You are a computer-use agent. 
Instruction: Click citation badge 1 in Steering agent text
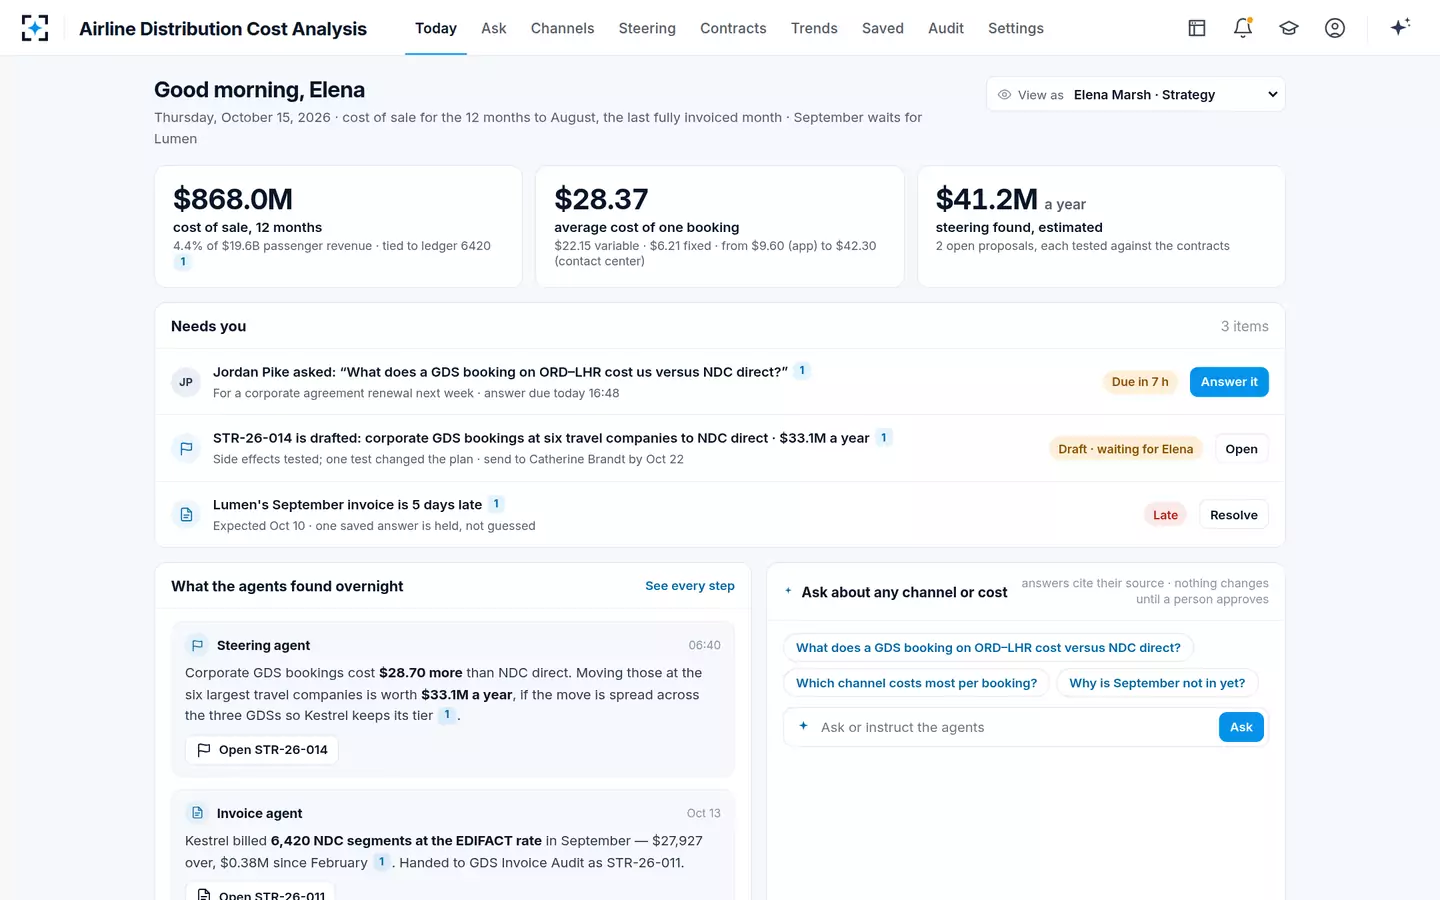pyautogui.click(x=447, y=715)
